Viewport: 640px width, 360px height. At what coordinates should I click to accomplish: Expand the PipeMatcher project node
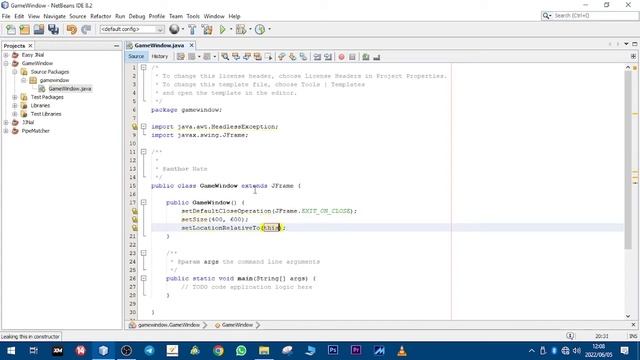(6, 131)
